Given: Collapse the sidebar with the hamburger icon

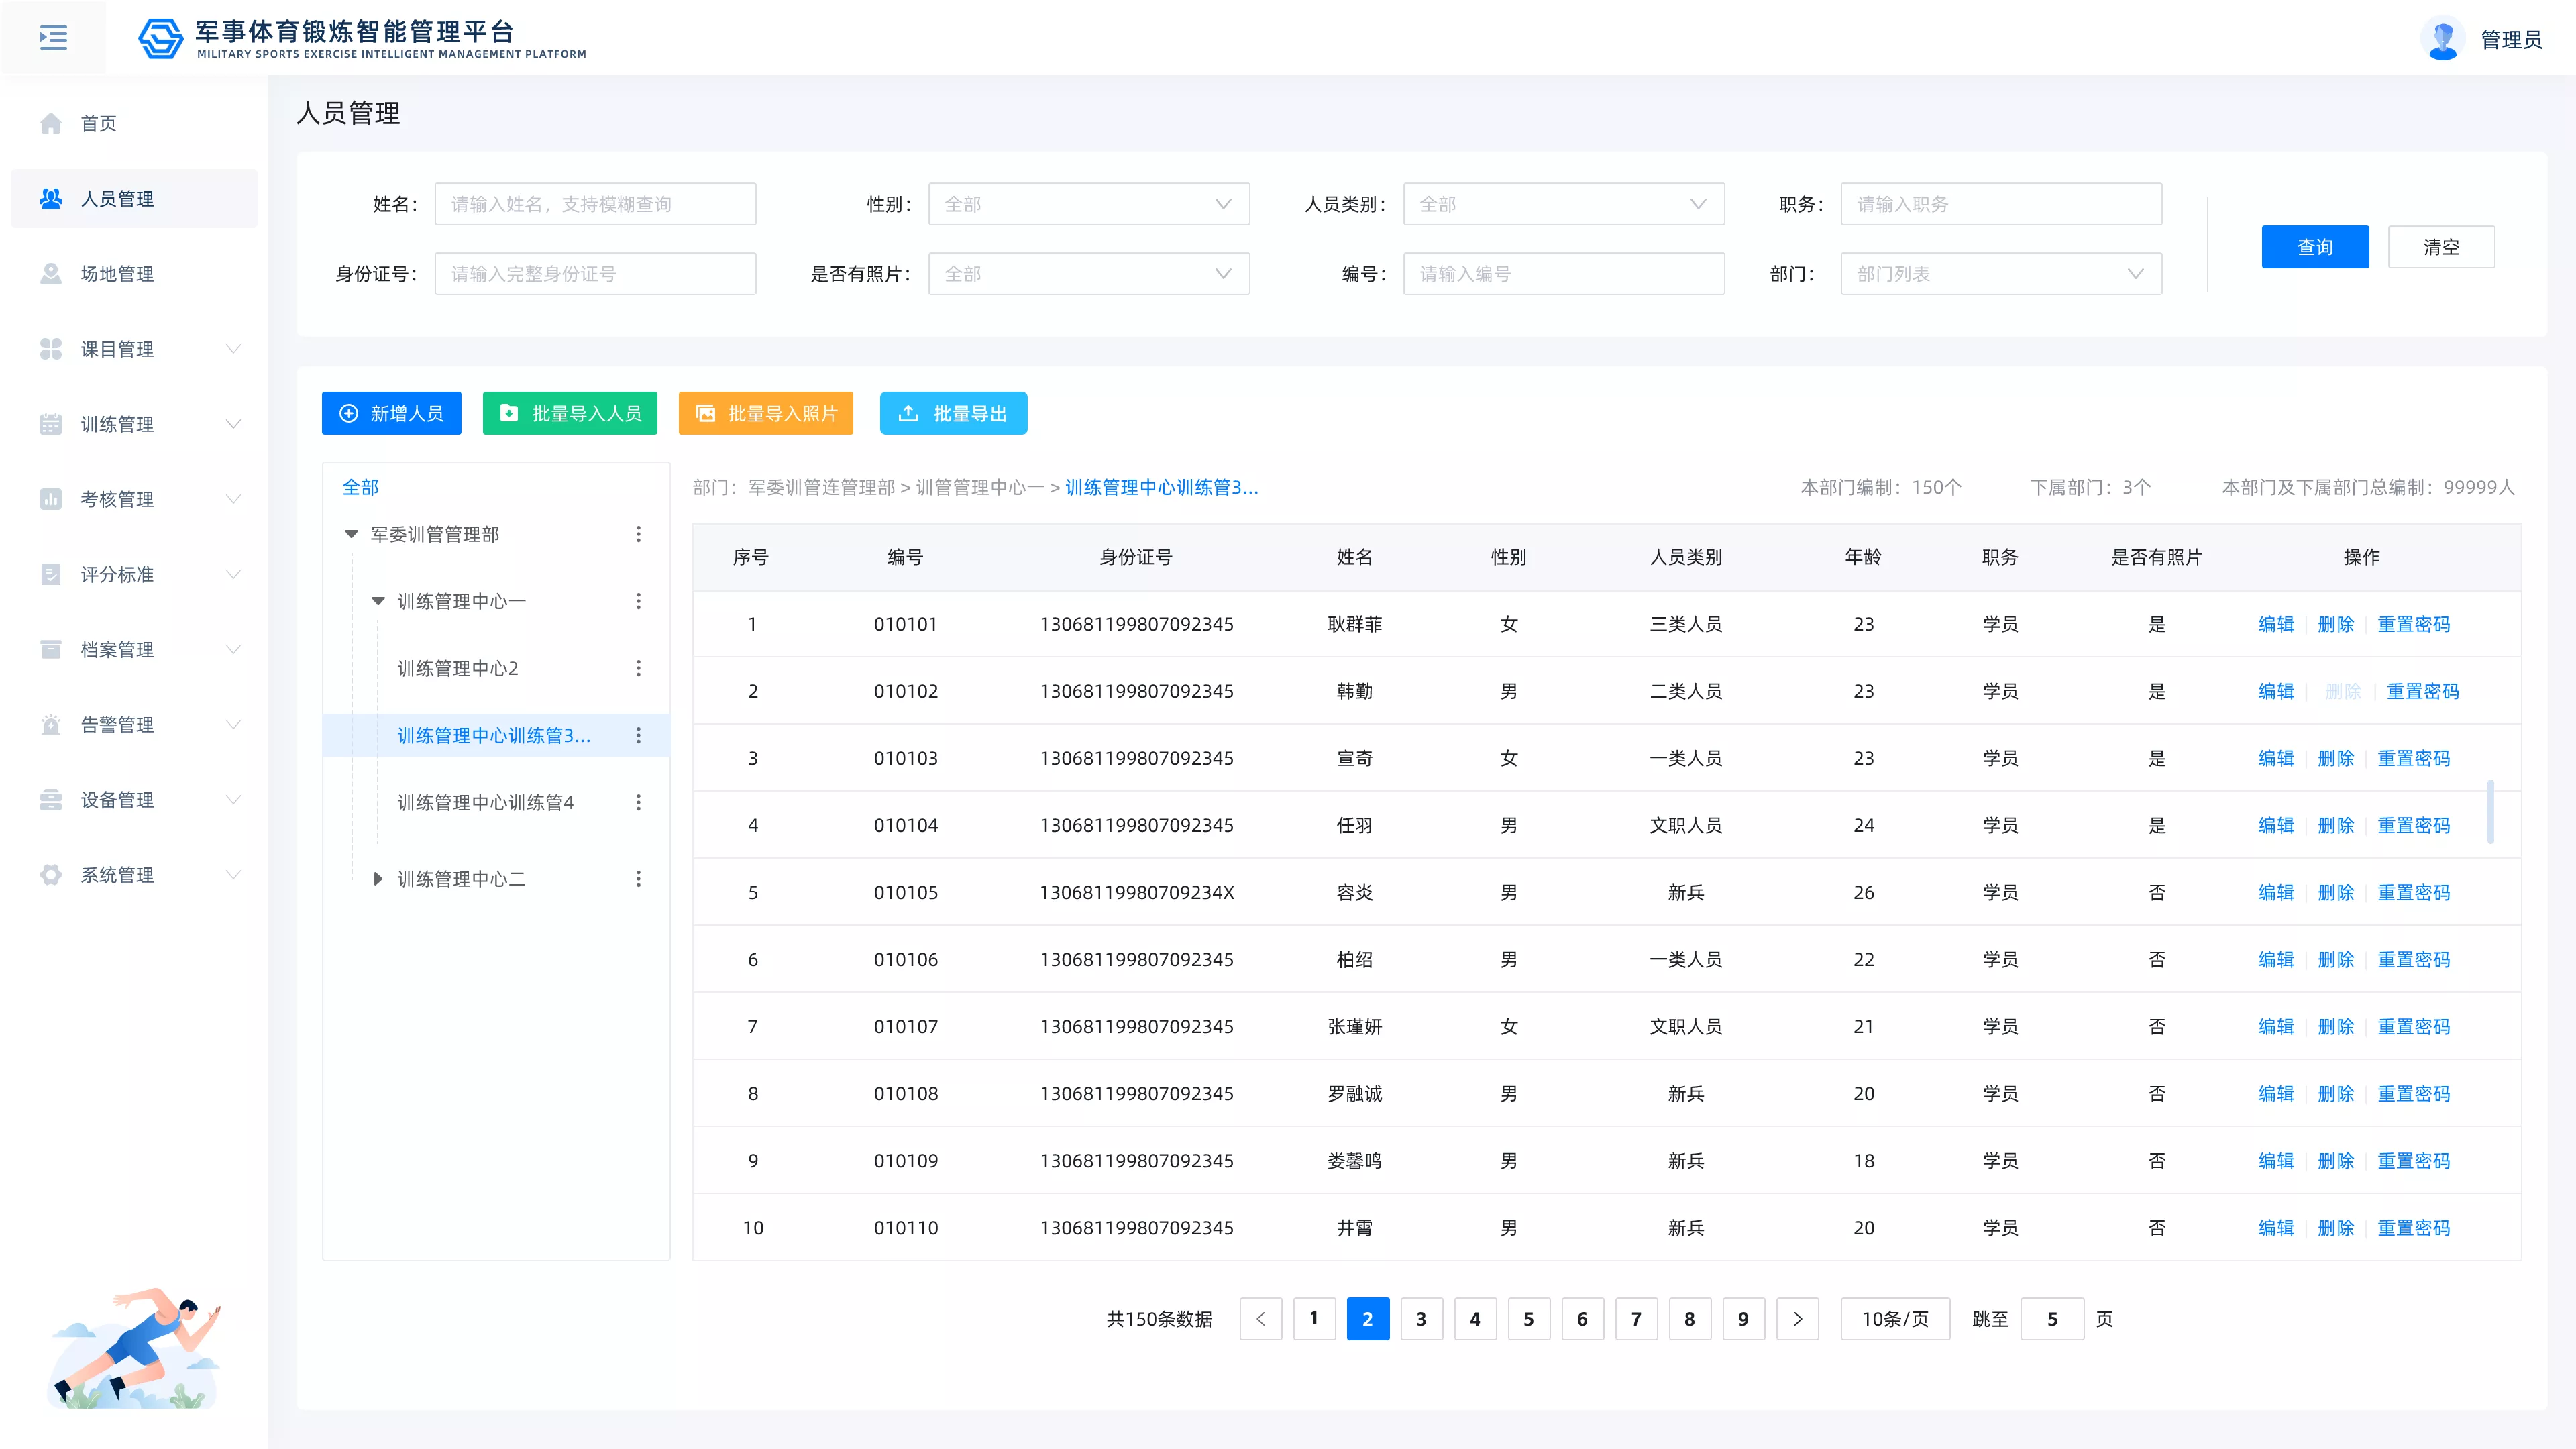Looking at the screenshot, I should click(x=53, y=38).
